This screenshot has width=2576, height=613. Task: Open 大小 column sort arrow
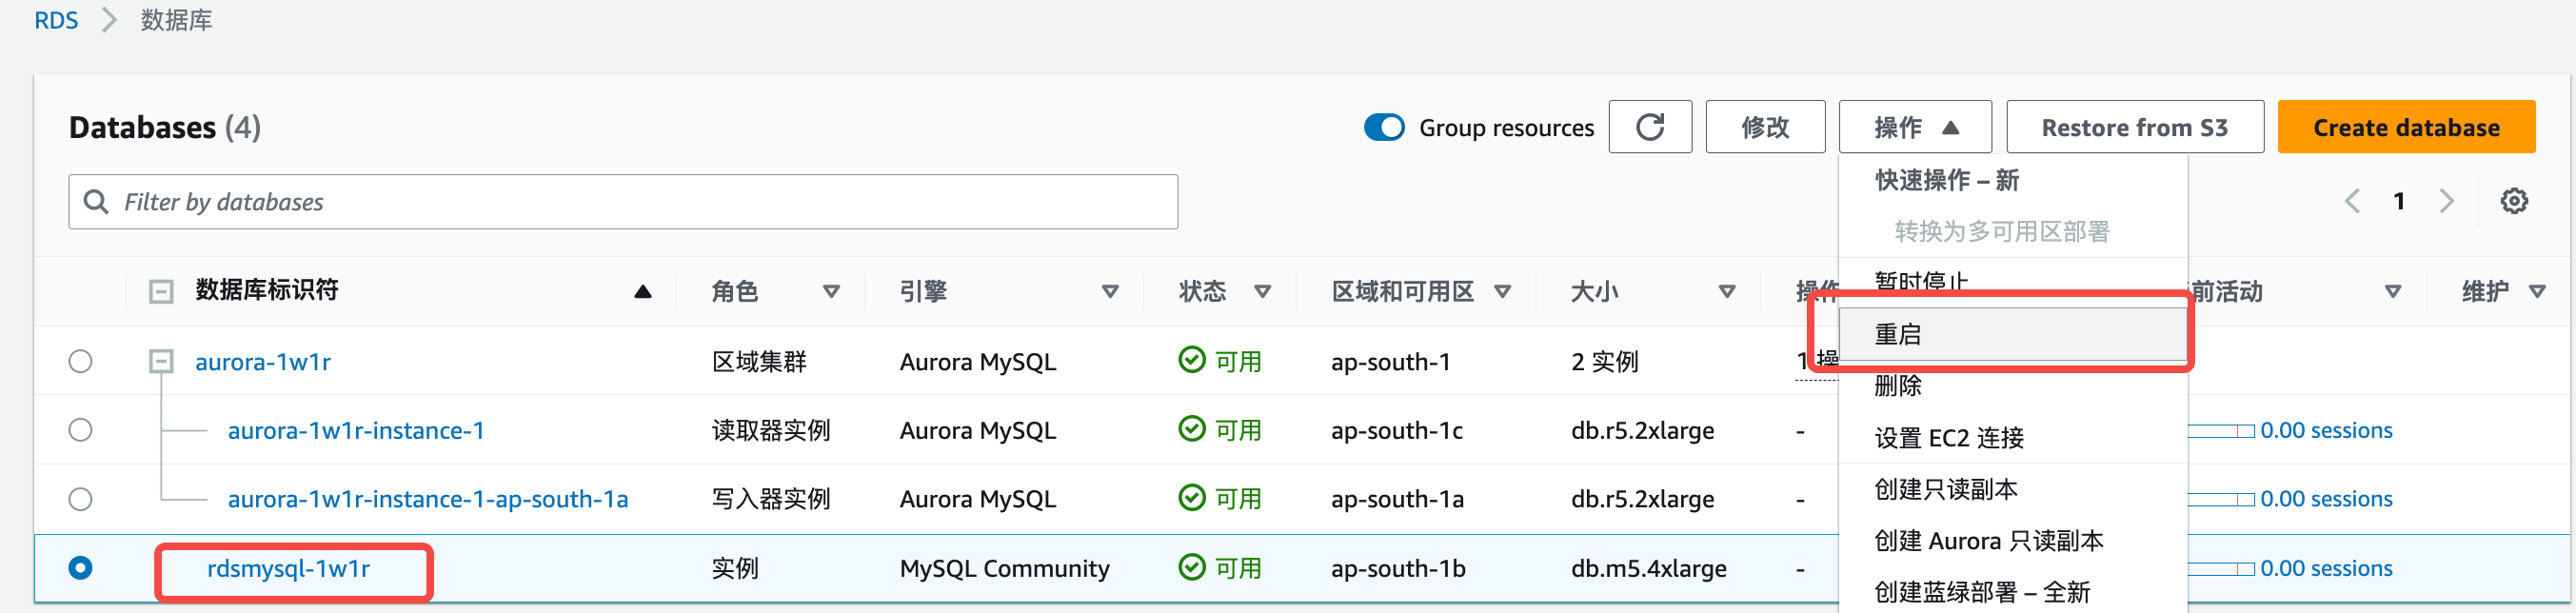click(1726, 292)
